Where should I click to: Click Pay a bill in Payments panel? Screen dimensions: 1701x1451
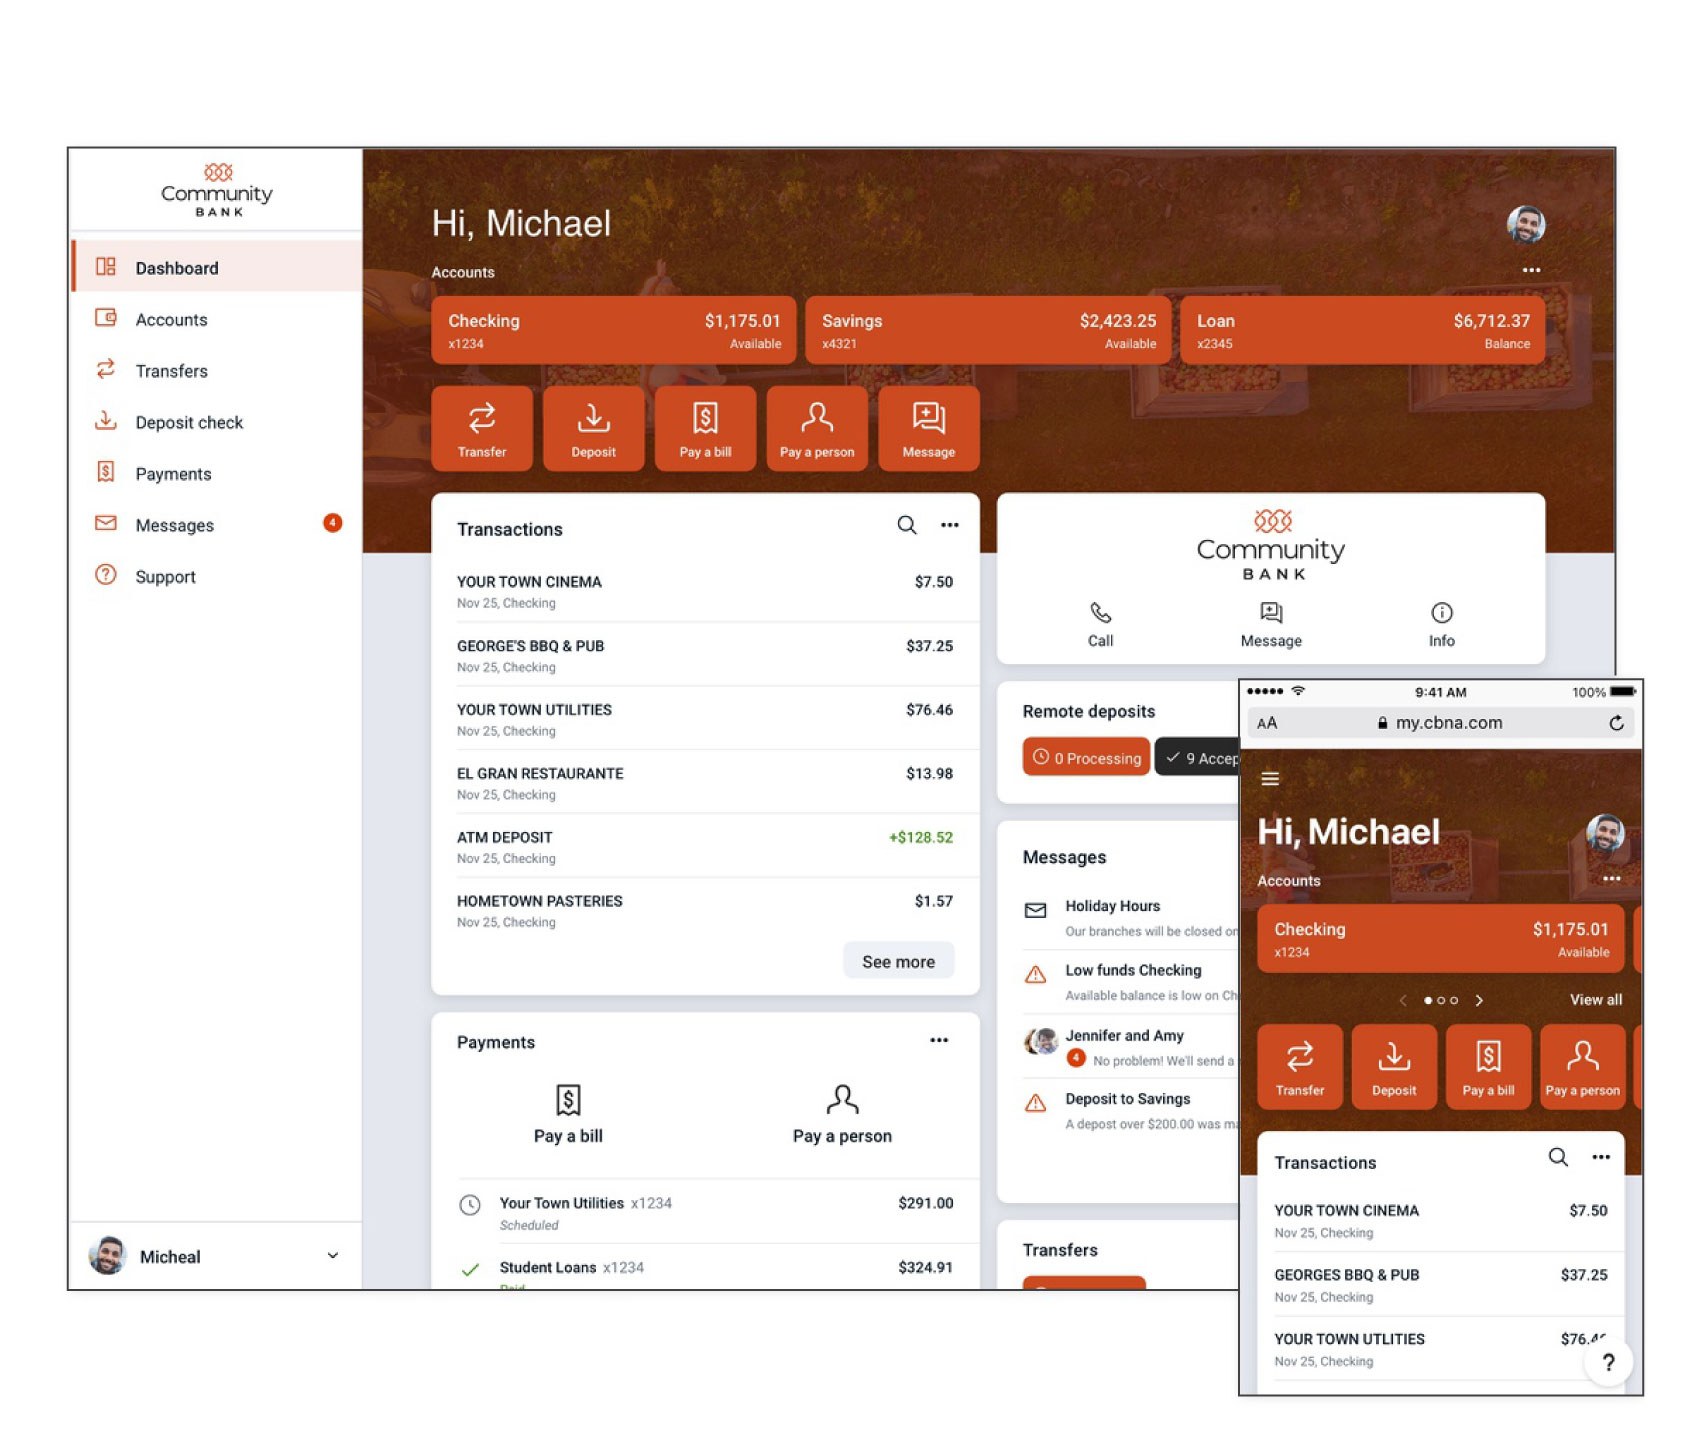point(568,1115)
